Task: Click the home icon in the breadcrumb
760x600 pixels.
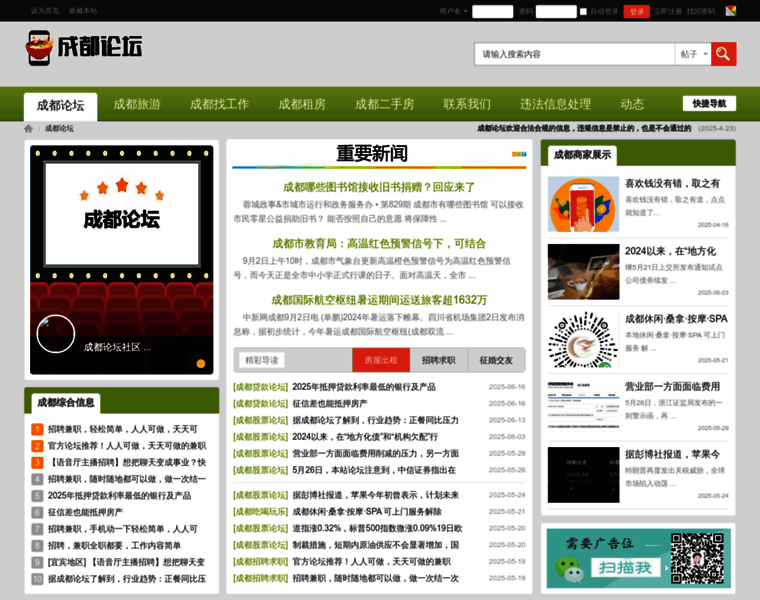Action: click(x=29, y=128)
